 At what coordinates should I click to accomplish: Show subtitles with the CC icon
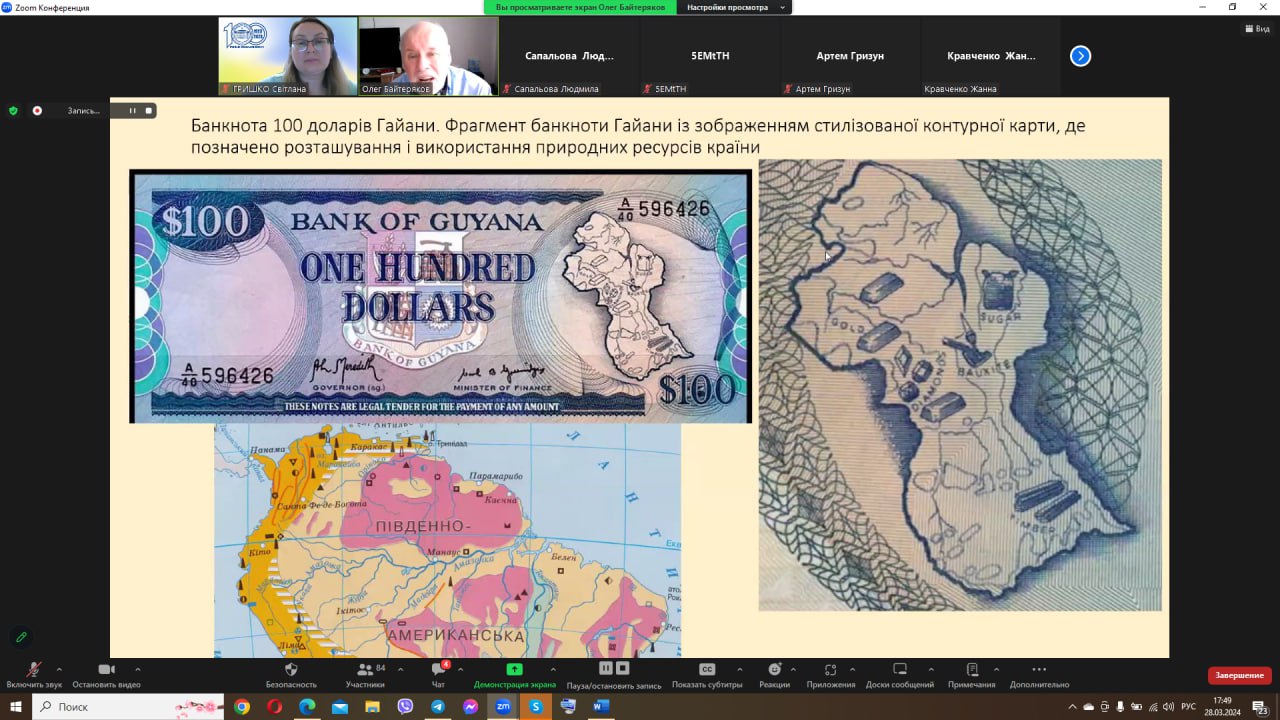click(707, 670)
